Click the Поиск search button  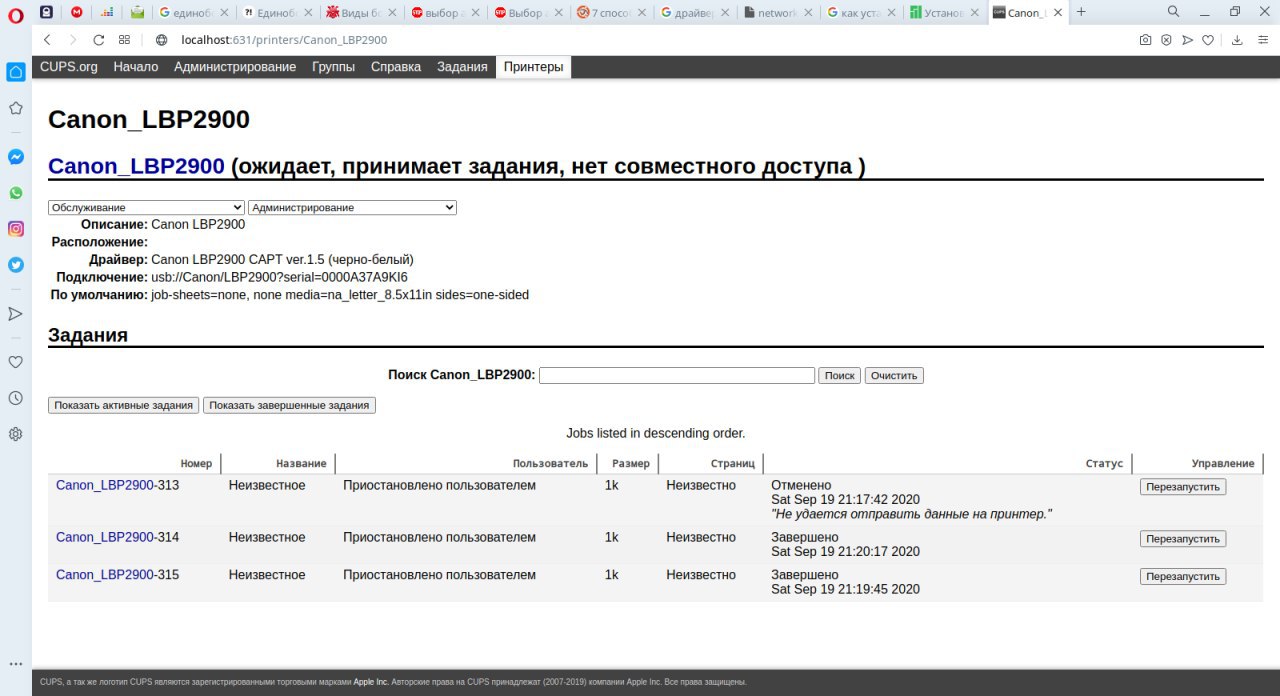(x=839, y=375)
